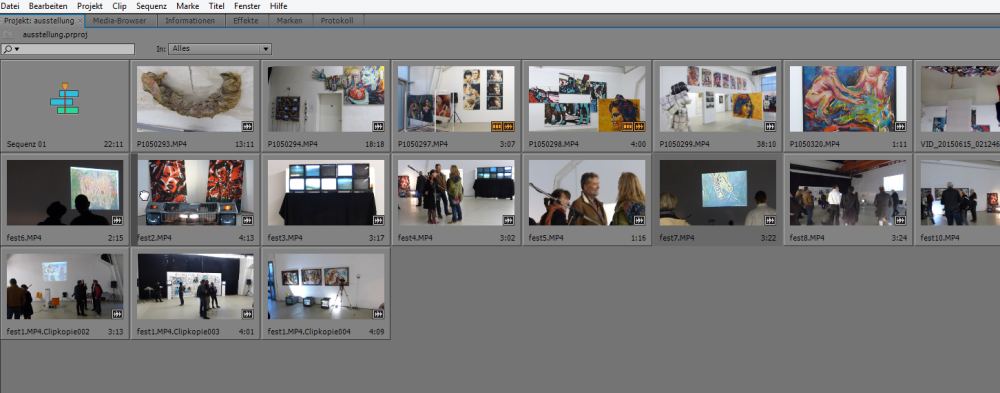Select the P1050320.MP4 painting thumbnail

tap(848, 99)
